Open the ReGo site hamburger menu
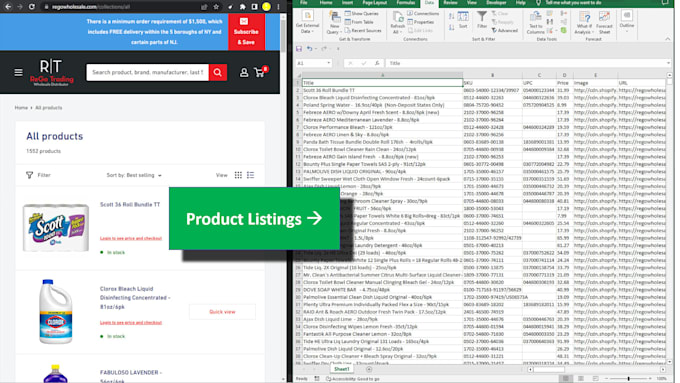This screenshot has height=383, width=680. pyautogui.click(x=18, y=72)
